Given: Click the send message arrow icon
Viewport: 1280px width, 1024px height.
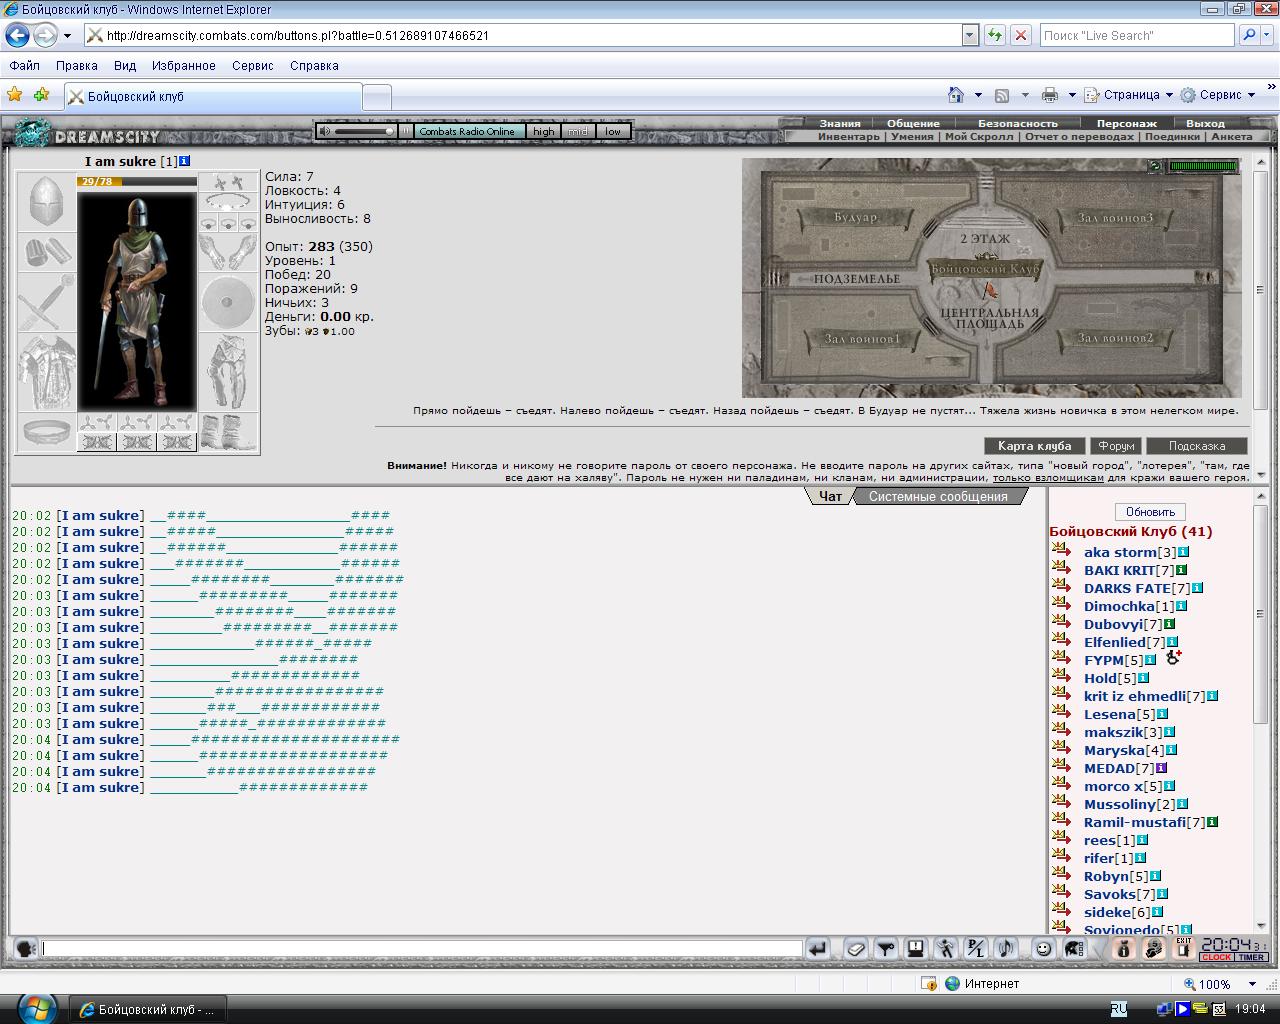Looking at the screenshot, I should [x=817, y=949].
